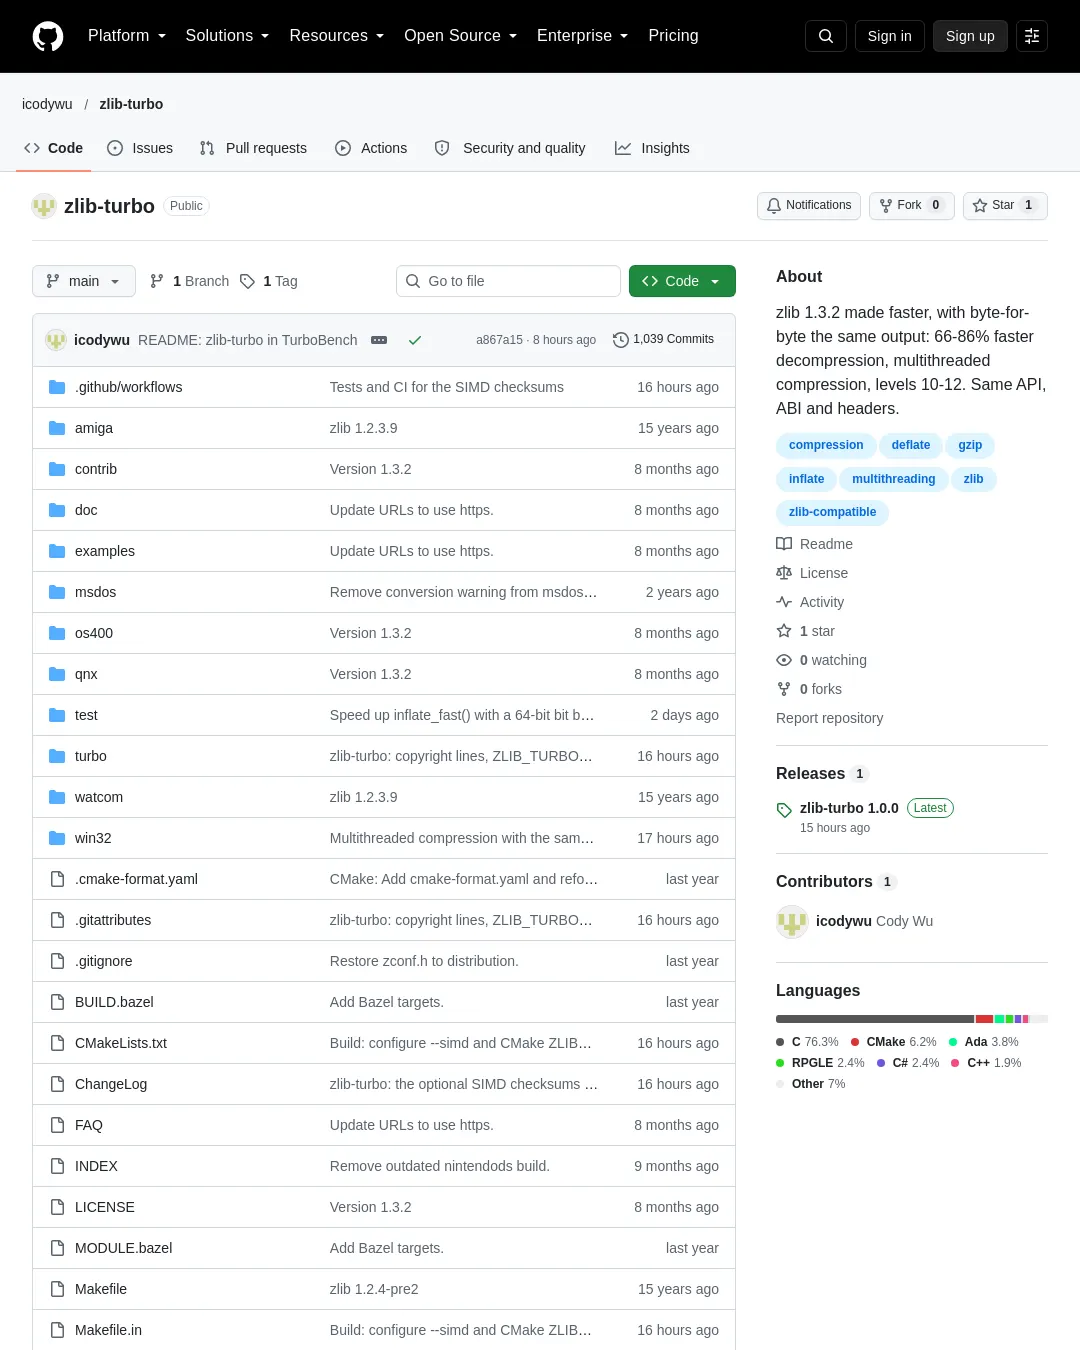Toggle Notifications for this repository
This screenshot has height=1350, width=1080.
click(x=809, y=205)
